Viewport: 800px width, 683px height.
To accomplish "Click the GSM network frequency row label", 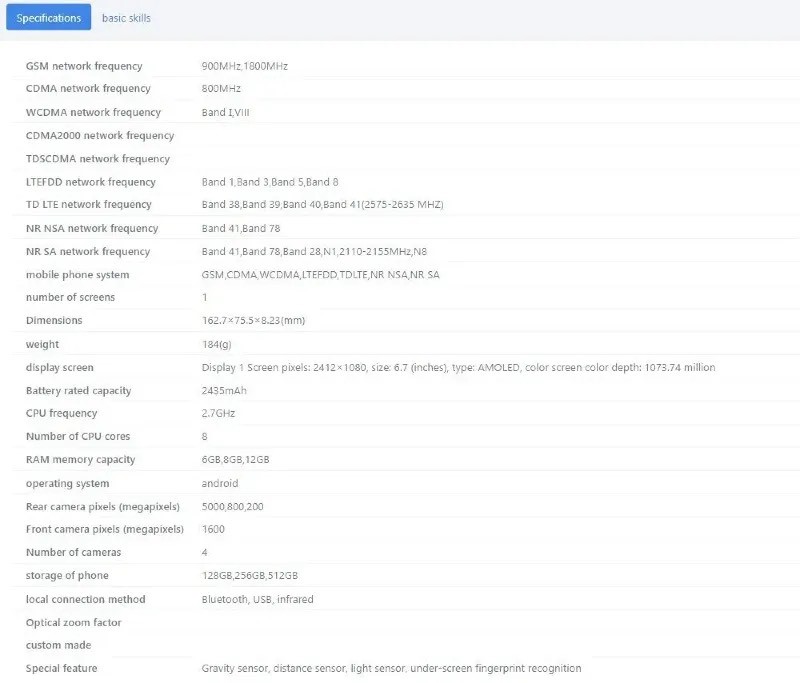I will point(84,66).
